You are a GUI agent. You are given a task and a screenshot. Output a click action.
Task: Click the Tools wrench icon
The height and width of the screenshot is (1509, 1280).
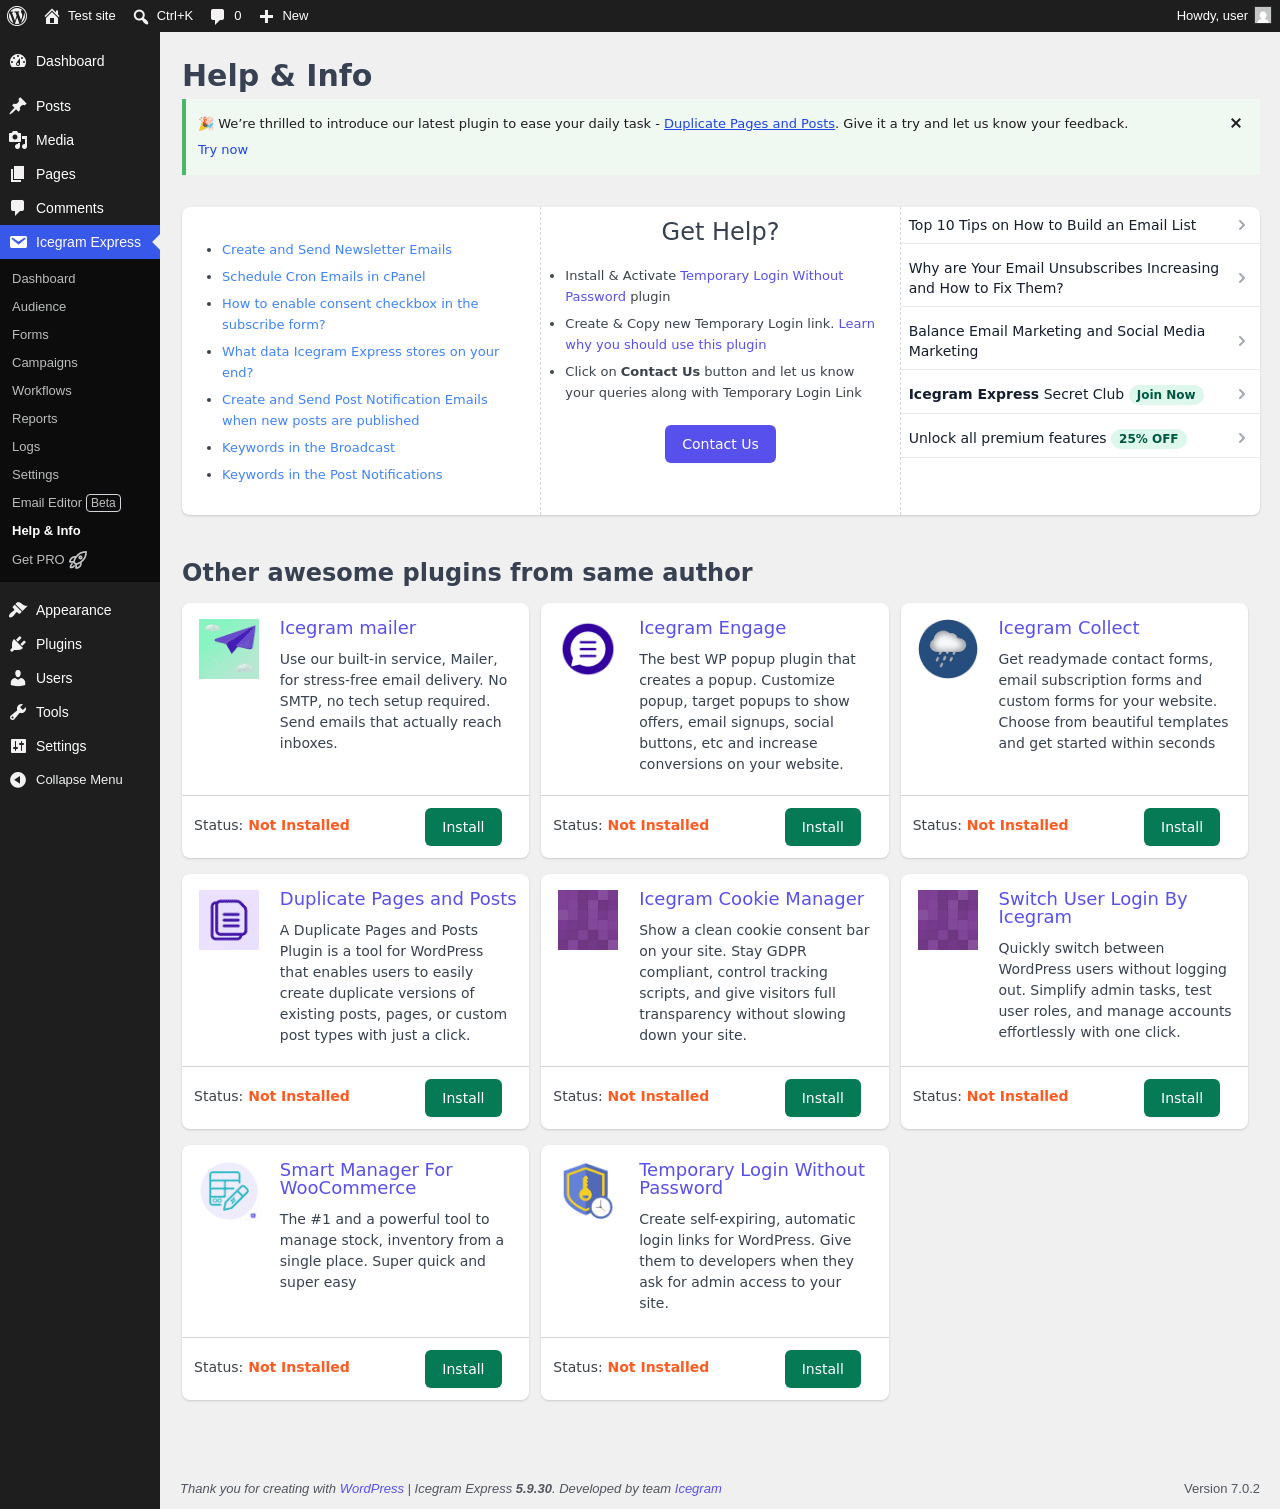click(18, 712)
